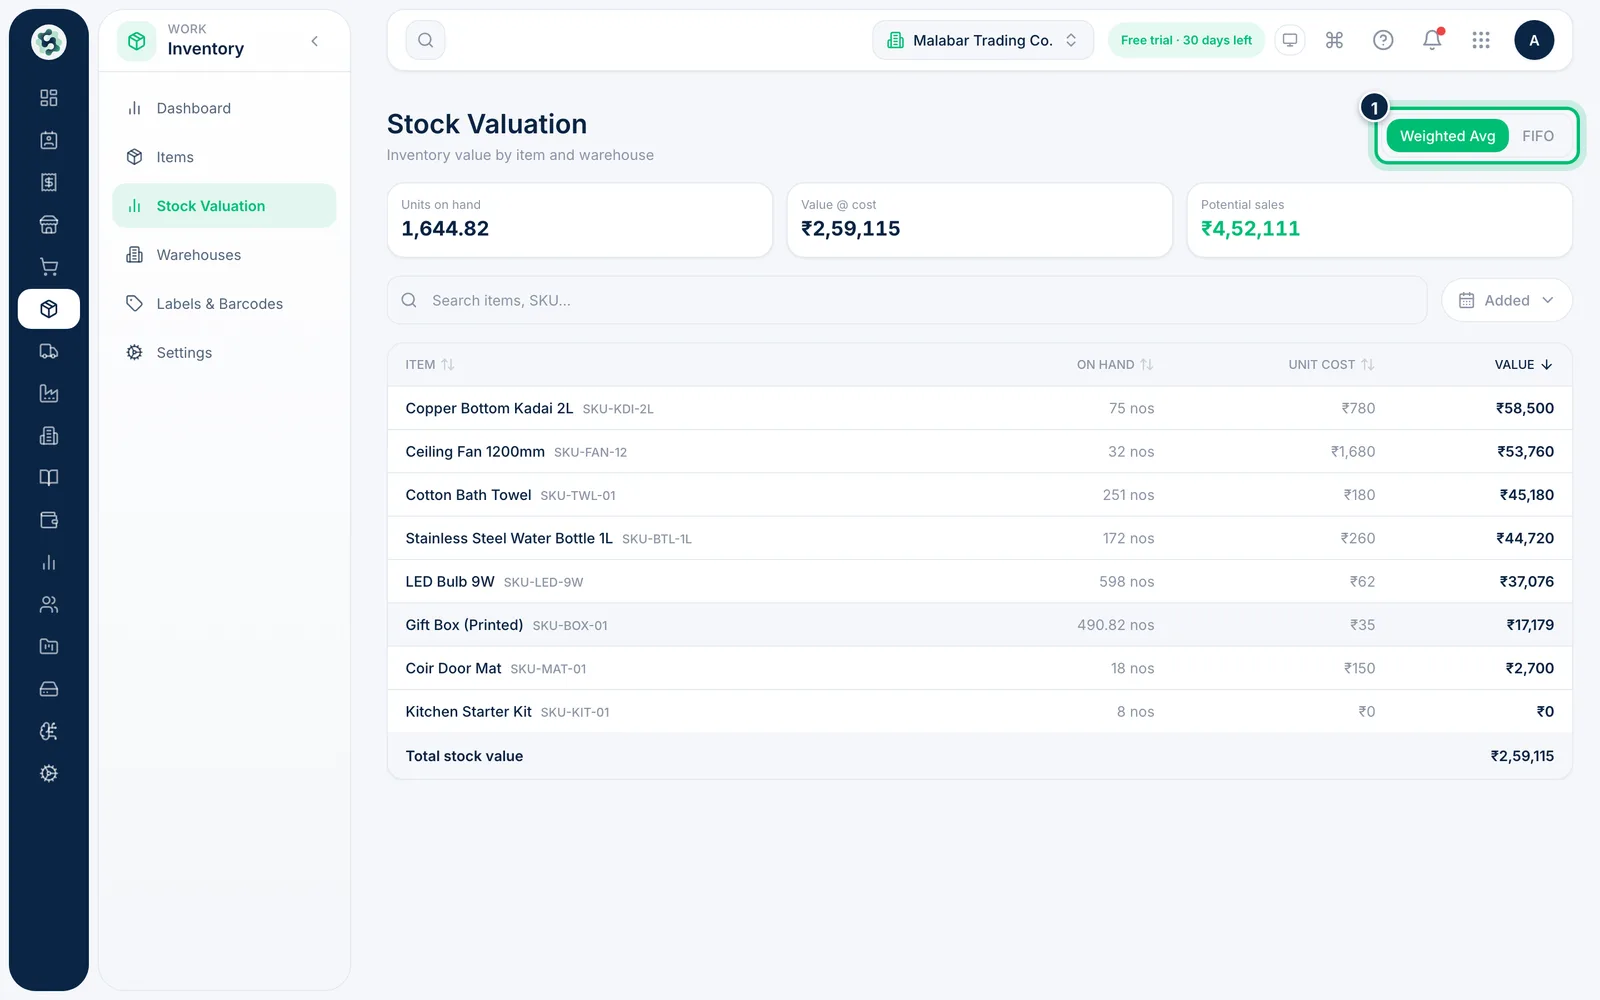The image size is (1600, 1000).
Task: Open the shopping cart icon in dark sidebar
Action: [x=48, y=267]
